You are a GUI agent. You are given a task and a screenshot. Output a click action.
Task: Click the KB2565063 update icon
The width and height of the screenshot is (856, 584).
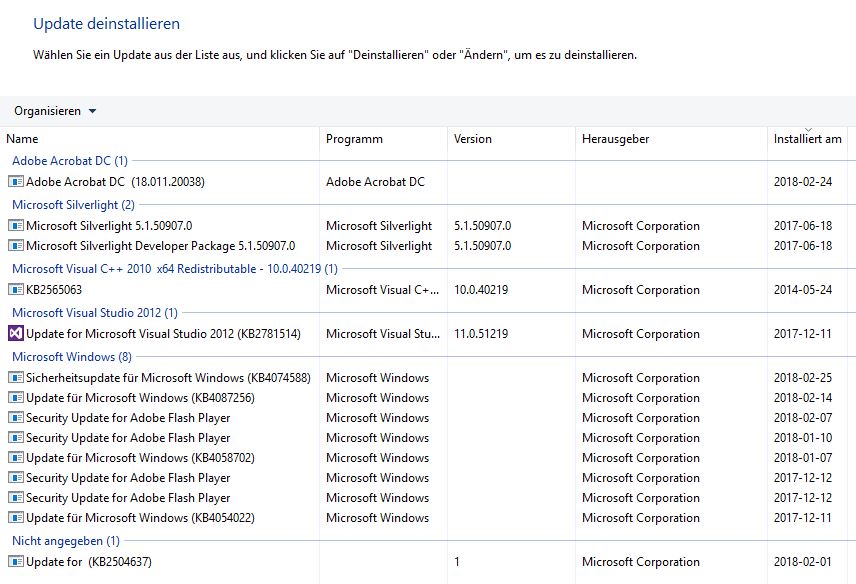[15, 290]
